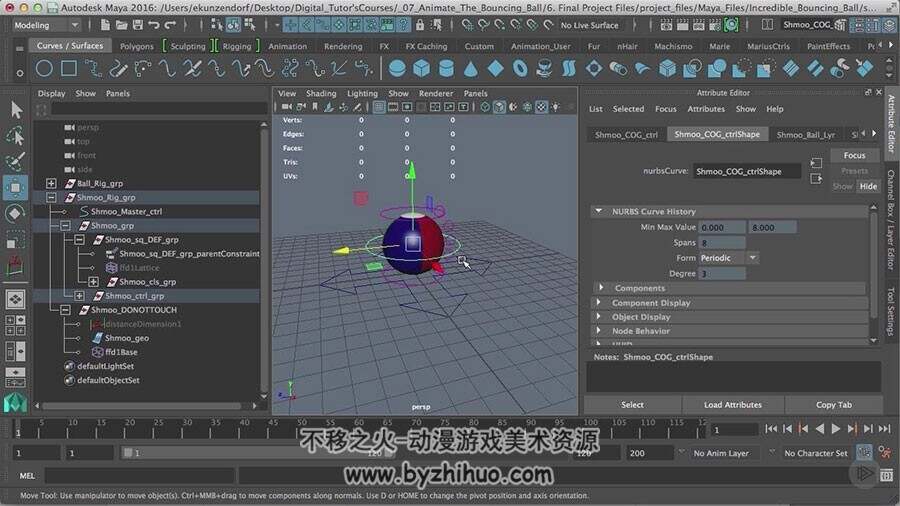The width and height of the screenshot is (900, 506).
Task: Toggle the film gate display in viewport
Action: tap(393, 107)
